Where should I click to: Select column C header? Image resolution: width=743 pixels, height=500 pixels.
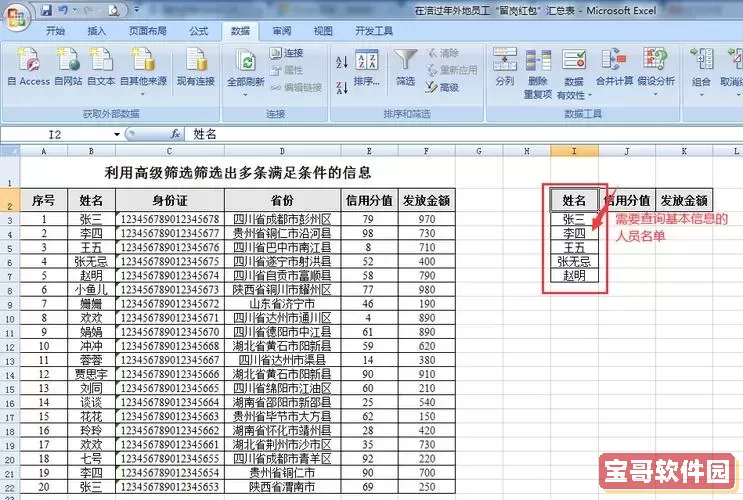170,151
